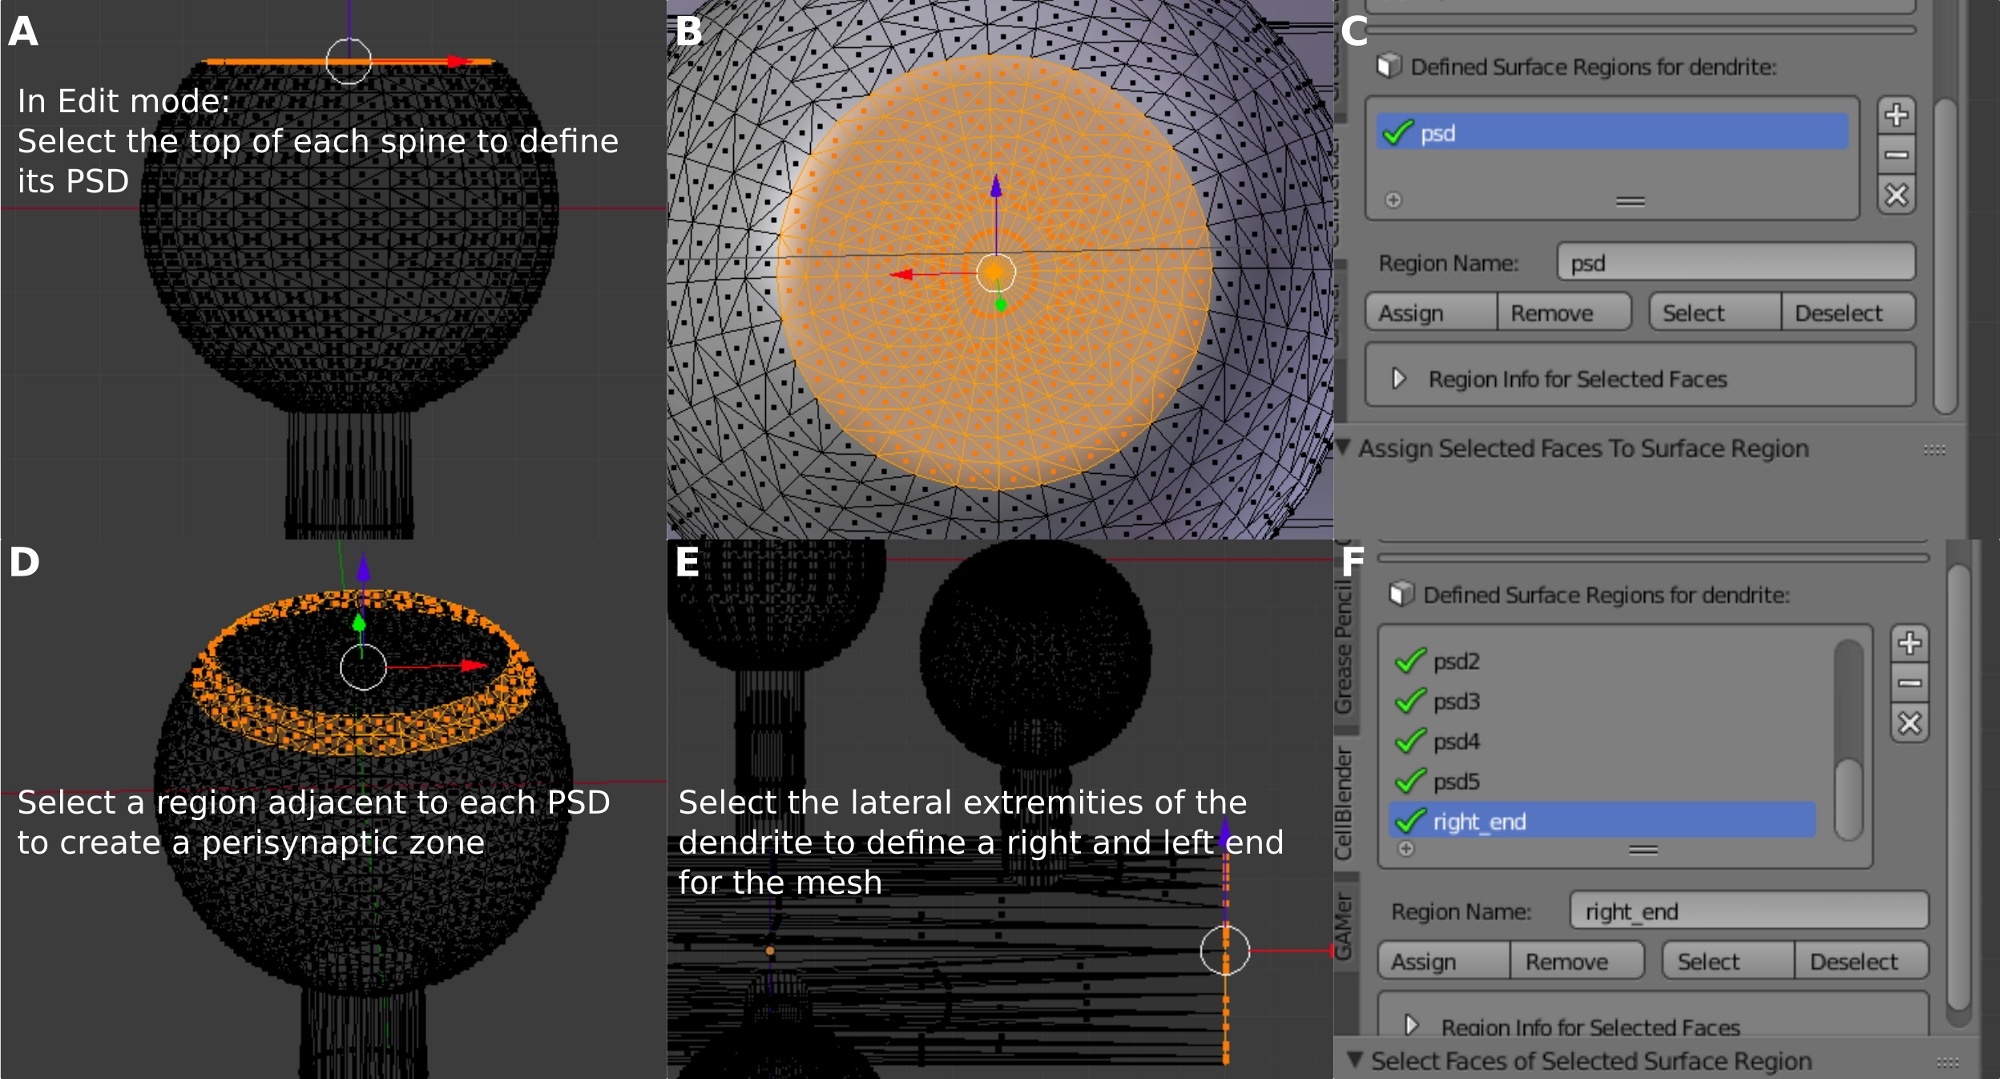Click the Region Name field containing right_end

coord(1748,911)
